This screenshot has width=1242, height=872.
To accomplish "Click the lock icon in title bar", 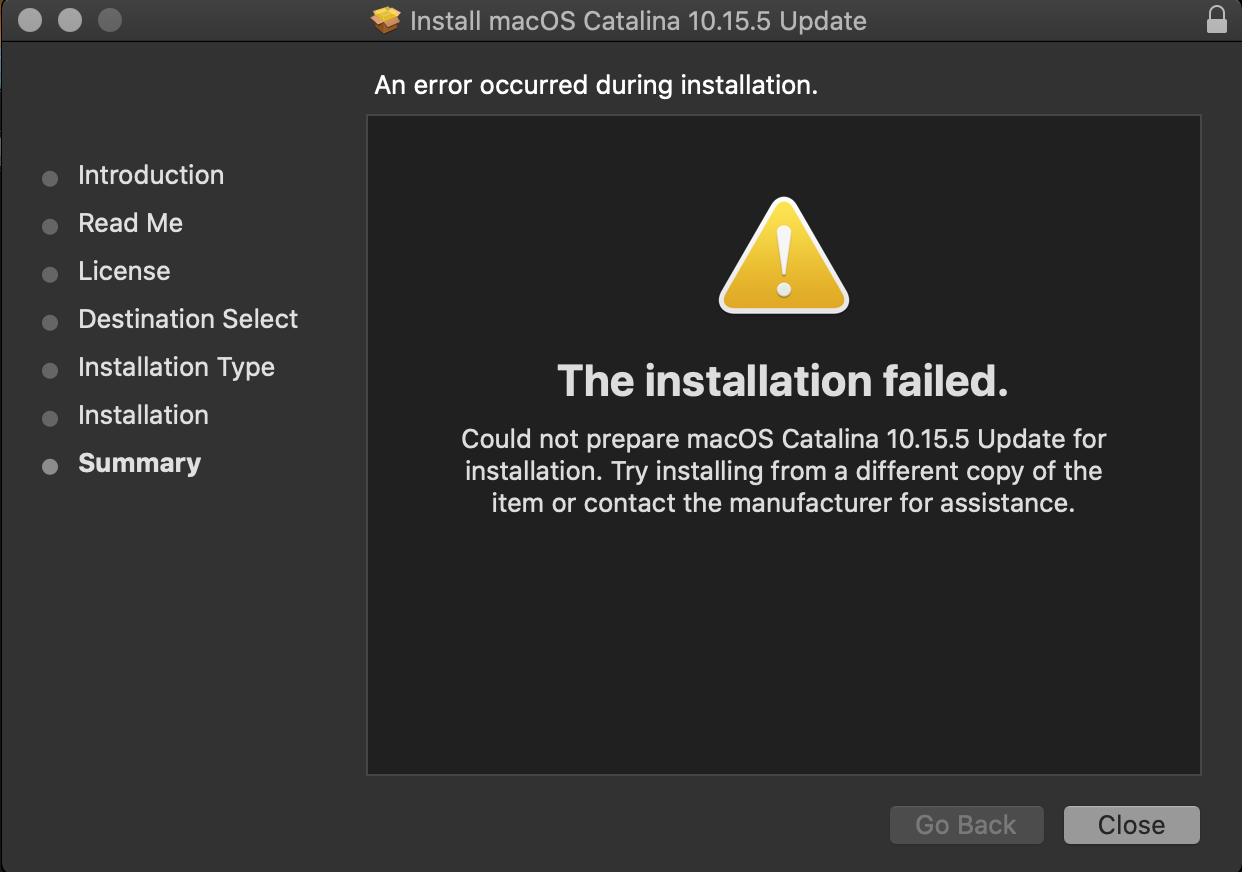I will click(1216, 20).
